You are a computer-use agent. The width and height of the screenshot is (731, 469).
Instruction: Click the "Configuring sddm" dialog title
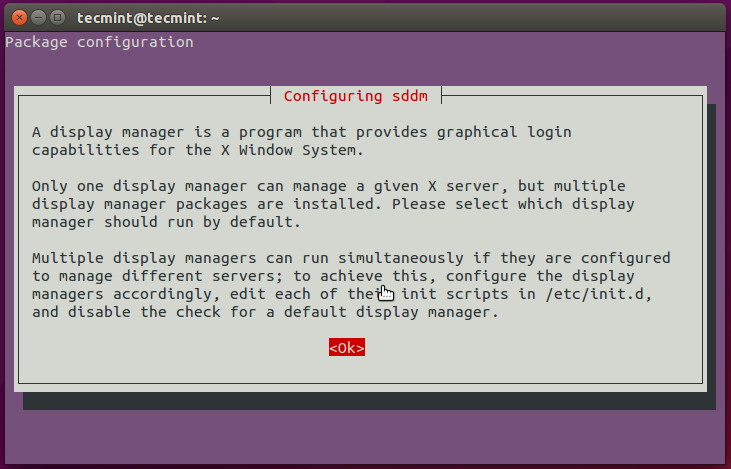coord(355,96)
